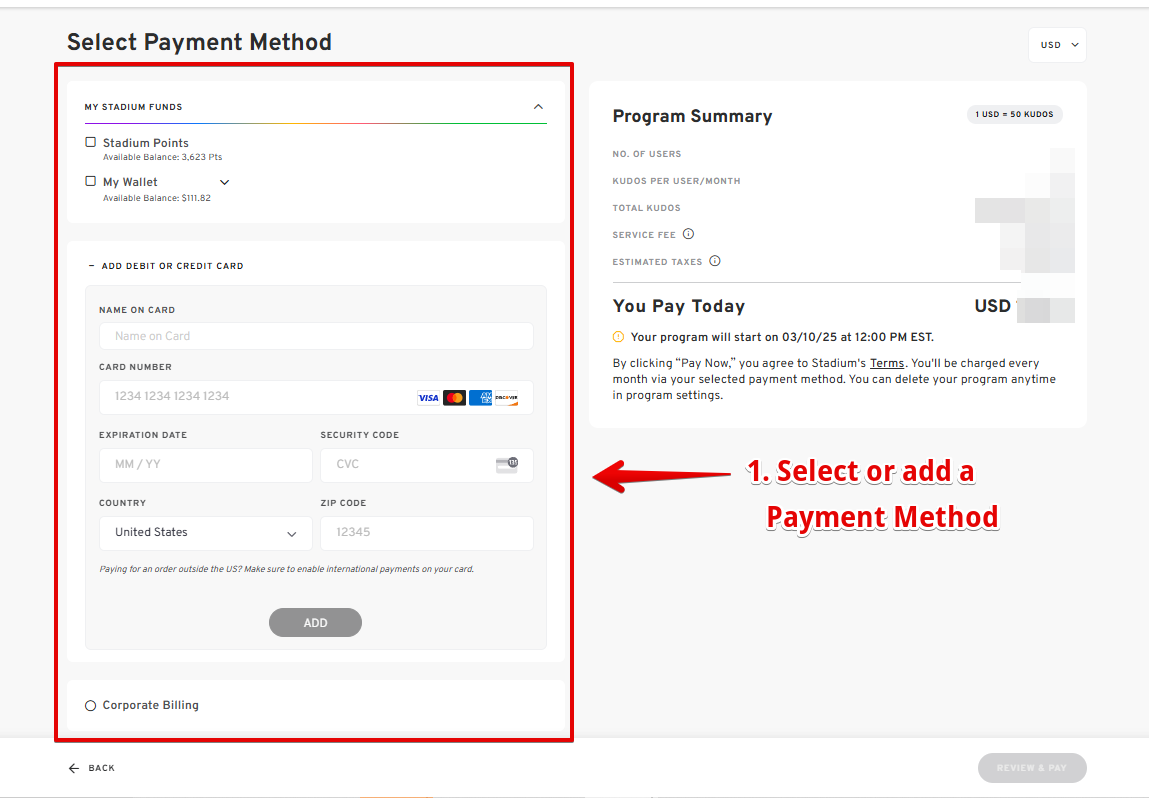Click the Visa card logo
The image size is (1149, 798).
click(x=428, y=398)
